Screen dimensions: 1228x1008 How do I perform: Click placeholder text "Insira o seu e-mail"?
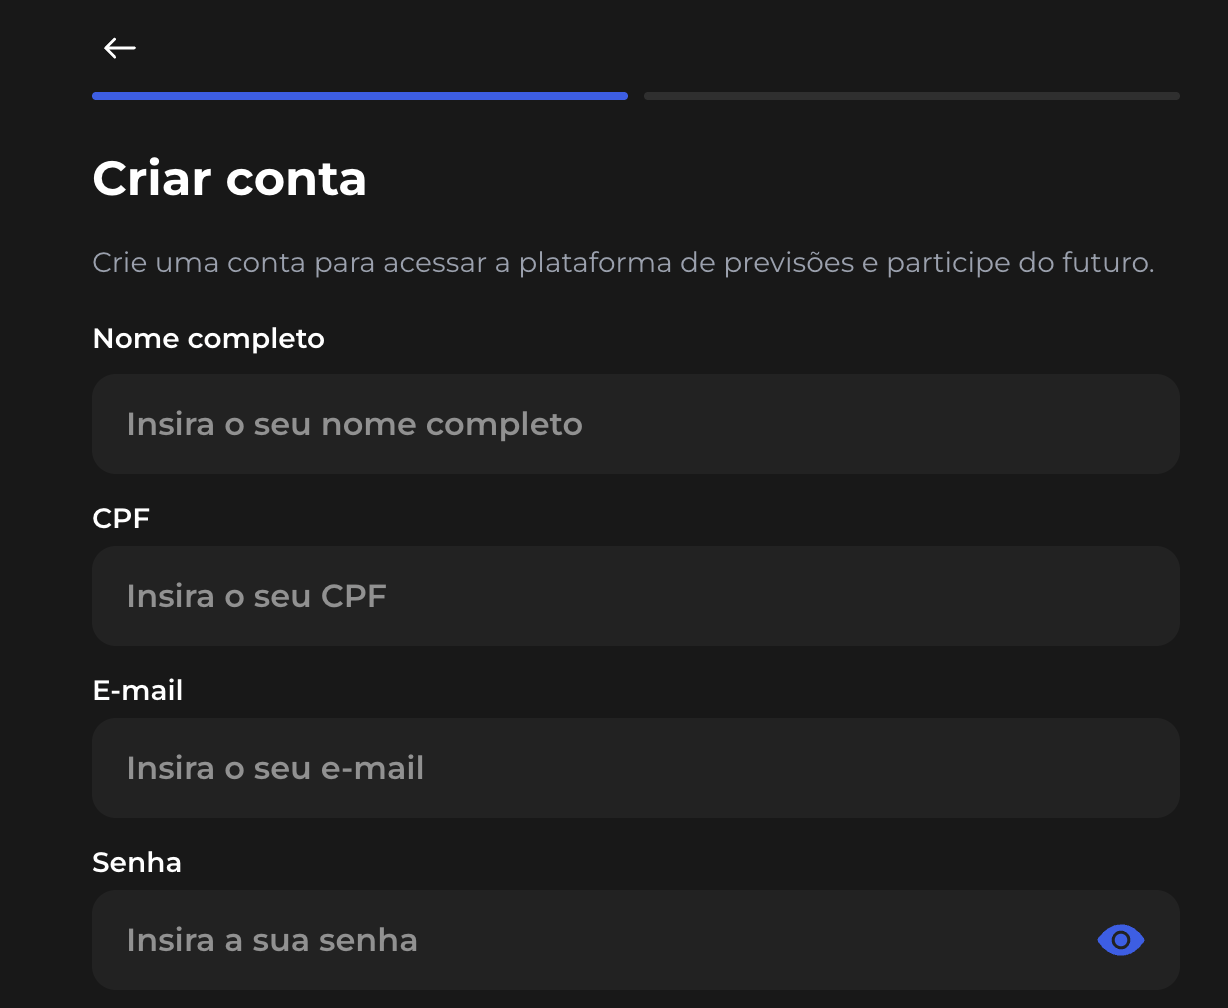tap(275, 768)
